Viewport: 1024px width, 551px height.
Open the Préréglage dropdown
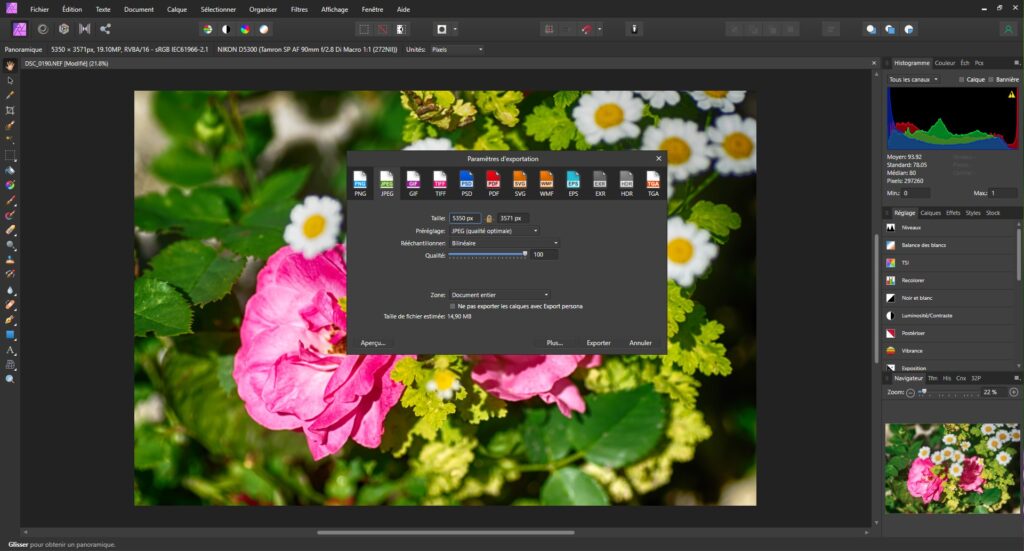click(494, 231)
